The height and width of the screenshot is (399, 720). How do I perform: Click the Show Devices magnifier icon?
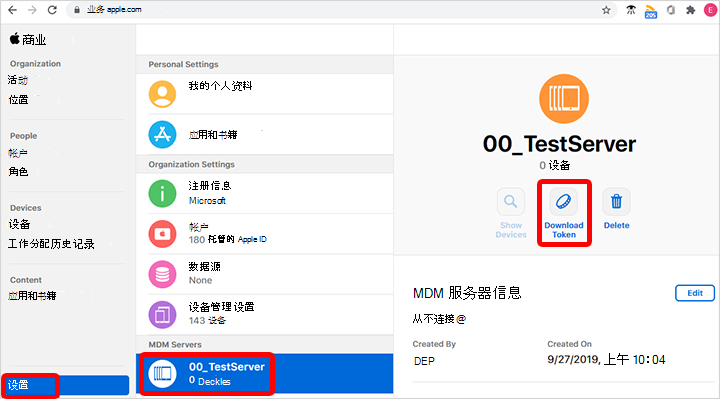click(x=511, y=202)
